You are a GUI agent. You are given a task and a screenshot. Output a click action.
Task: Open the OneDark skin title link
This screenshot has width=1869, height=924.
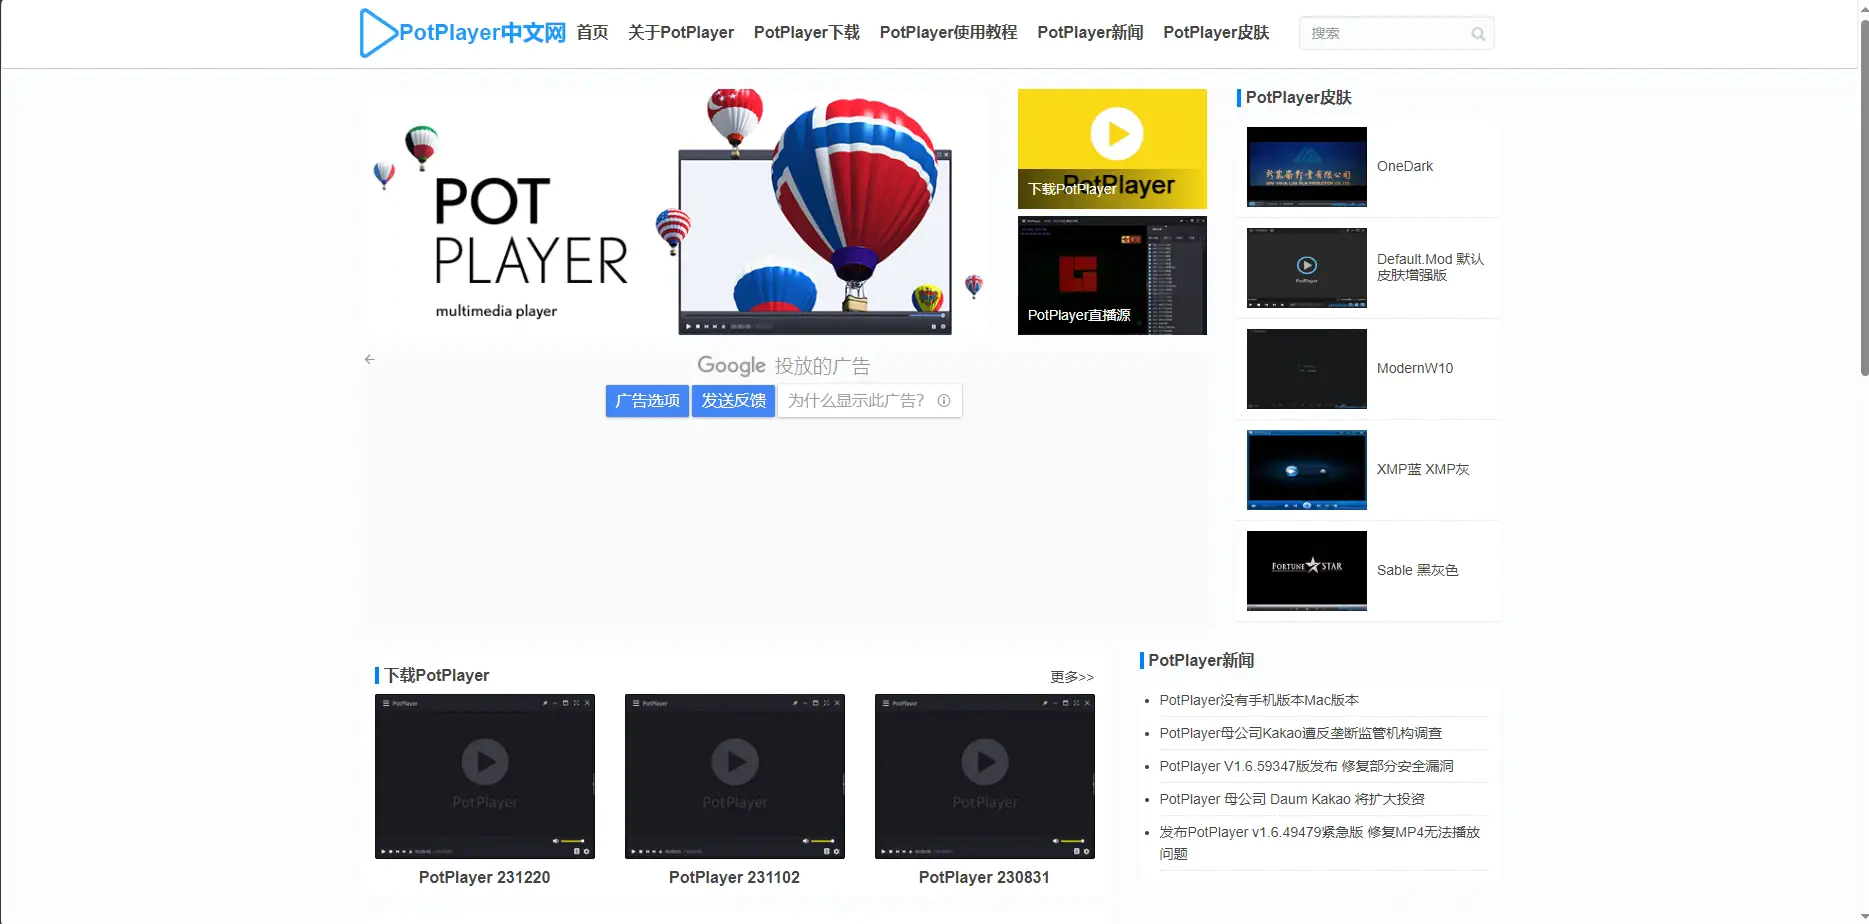pos(1405,167)
